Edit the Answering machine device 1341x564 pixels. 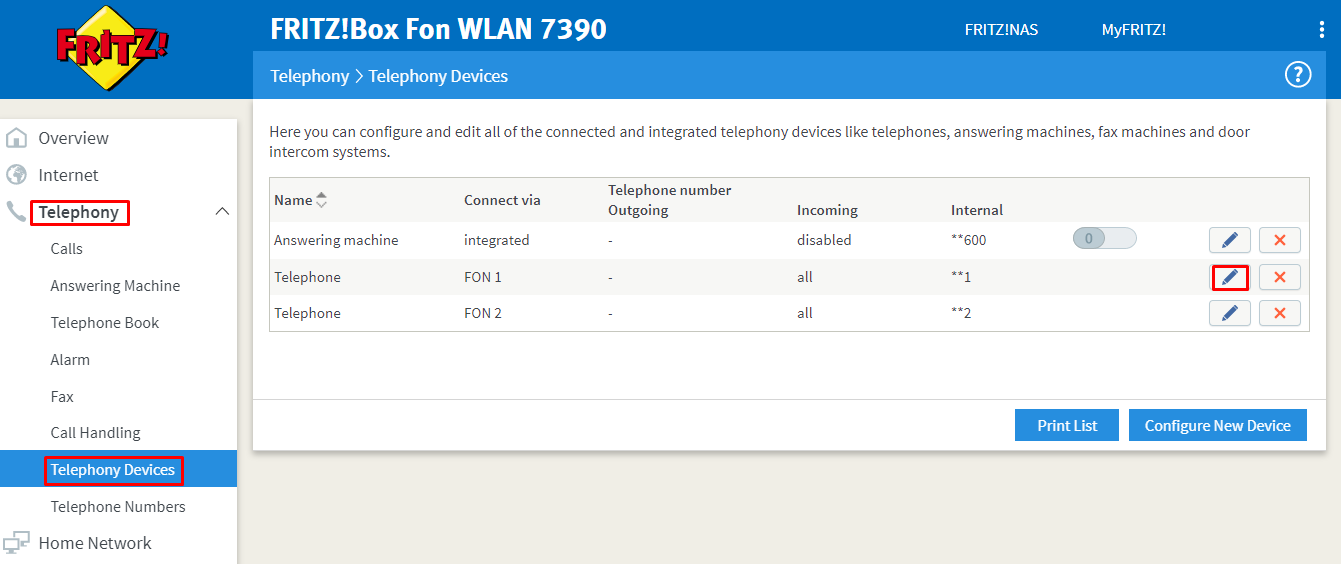[x=1229, y=240]
